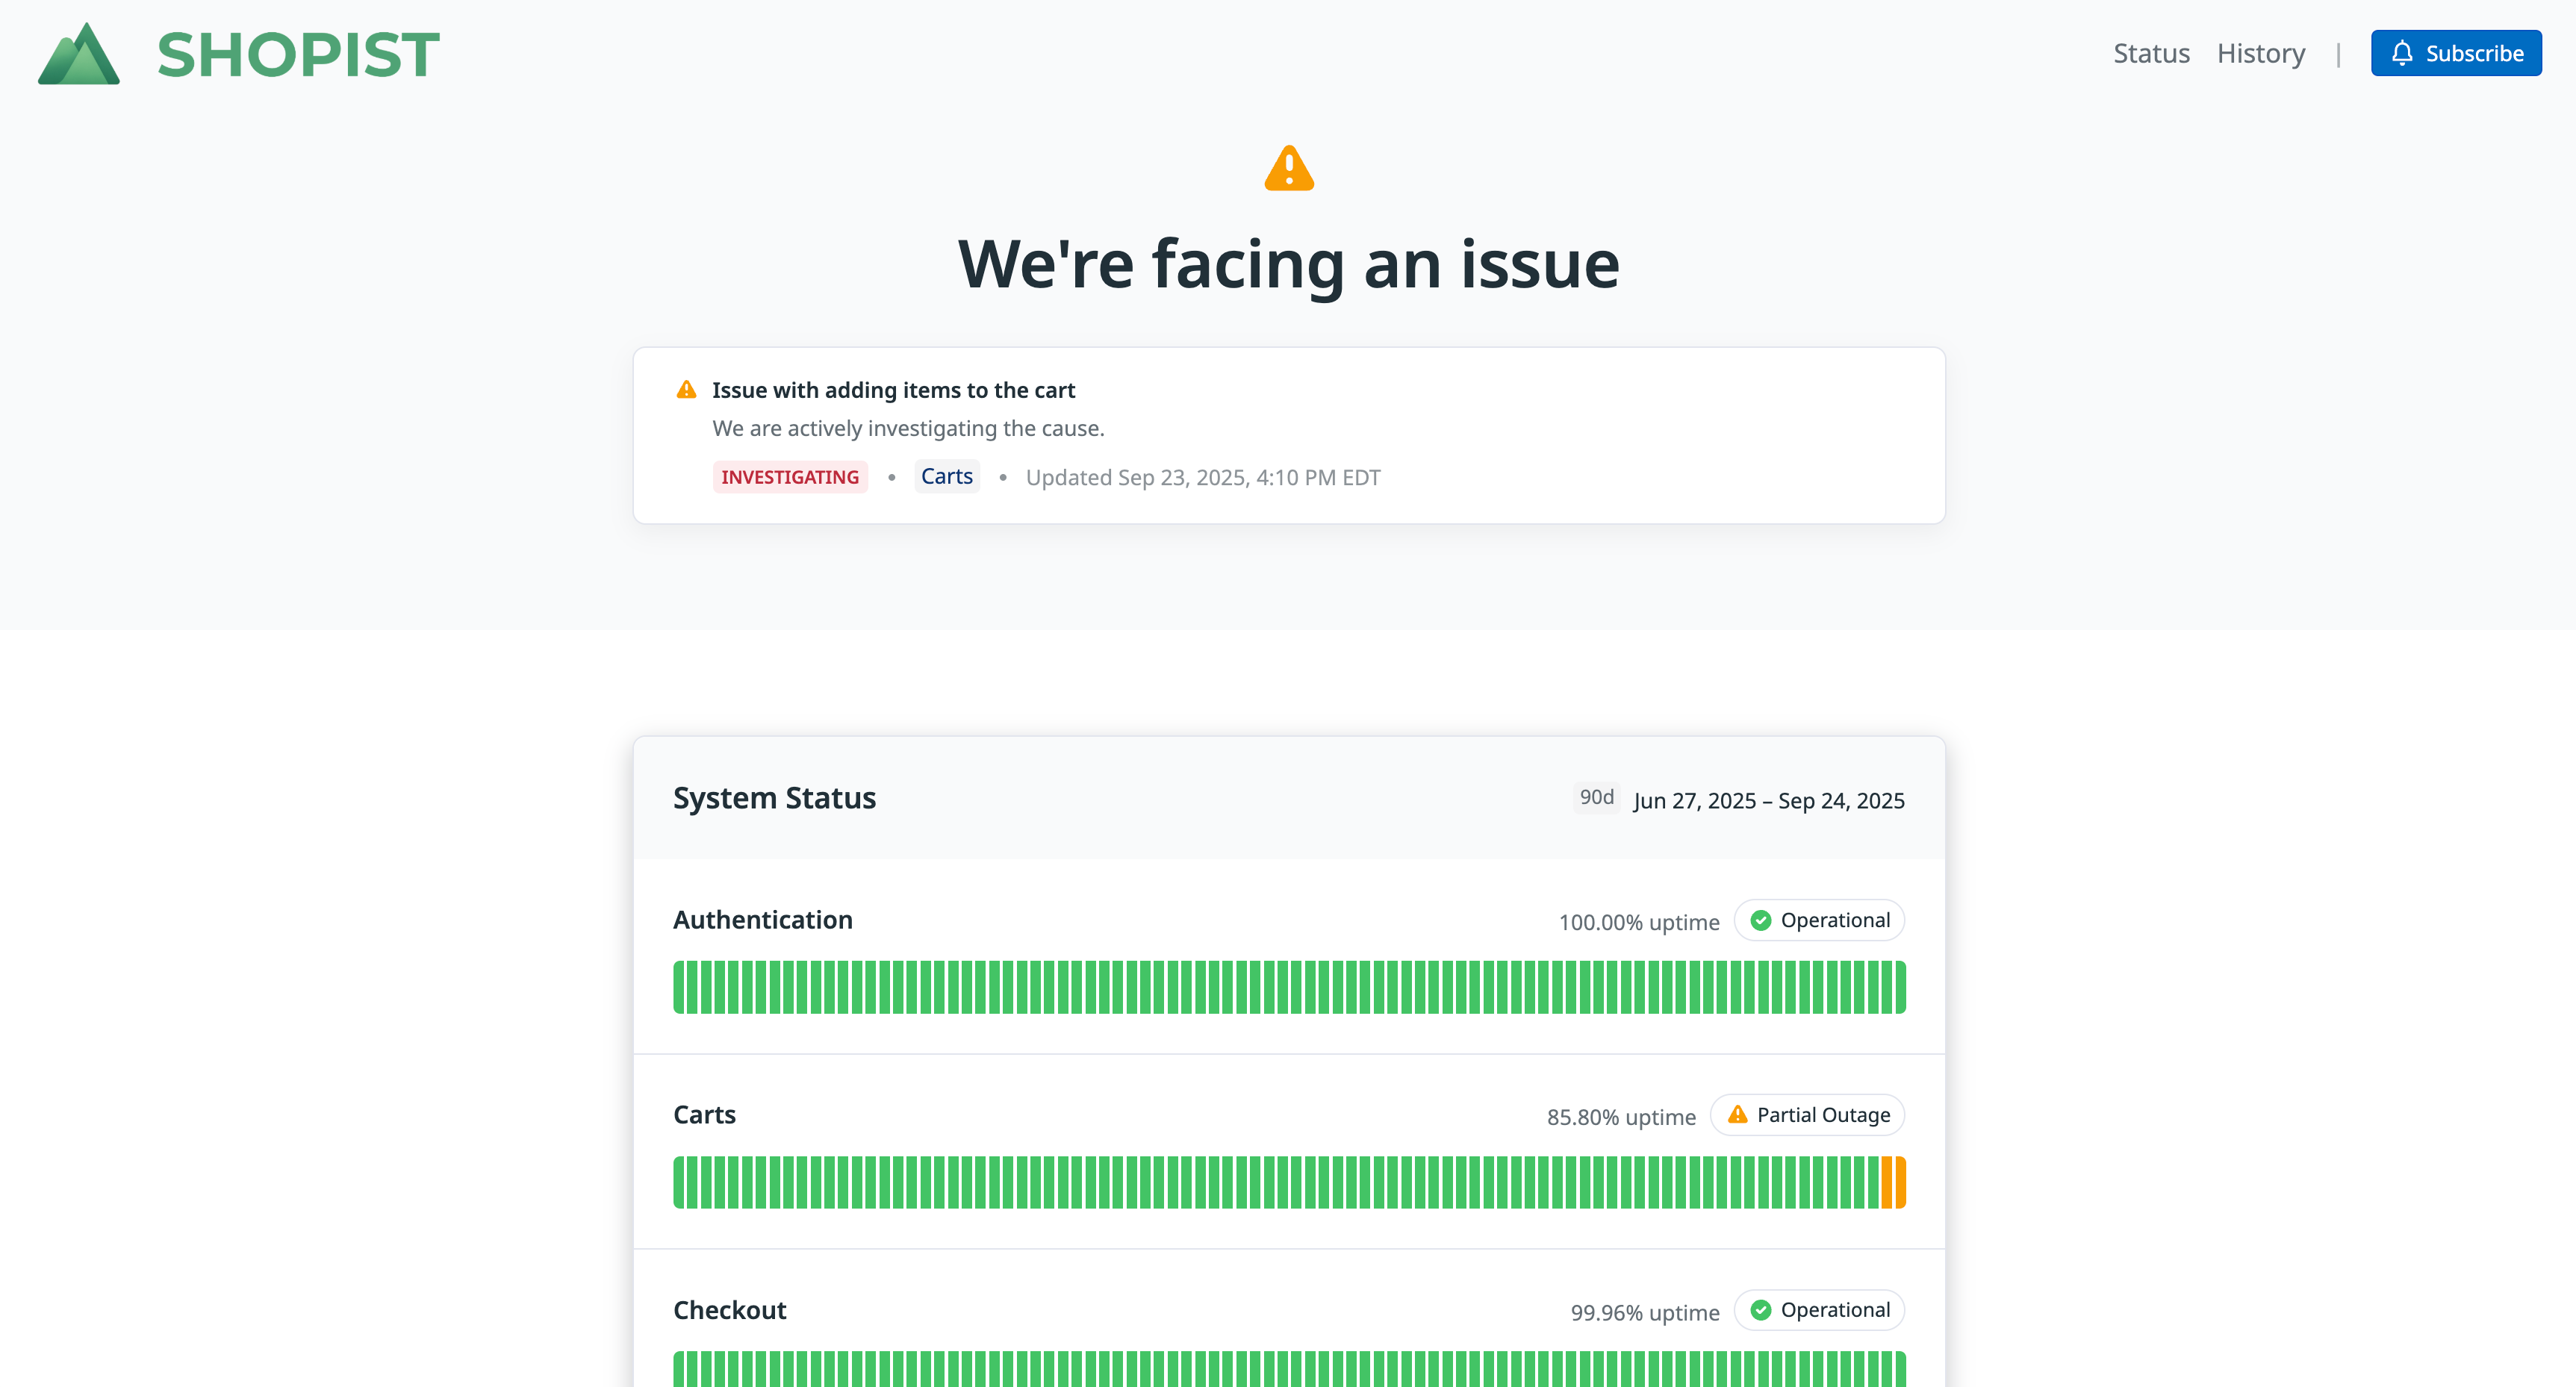Click the warning icon inside the Partial Outage badge

pos(1738,1113)
